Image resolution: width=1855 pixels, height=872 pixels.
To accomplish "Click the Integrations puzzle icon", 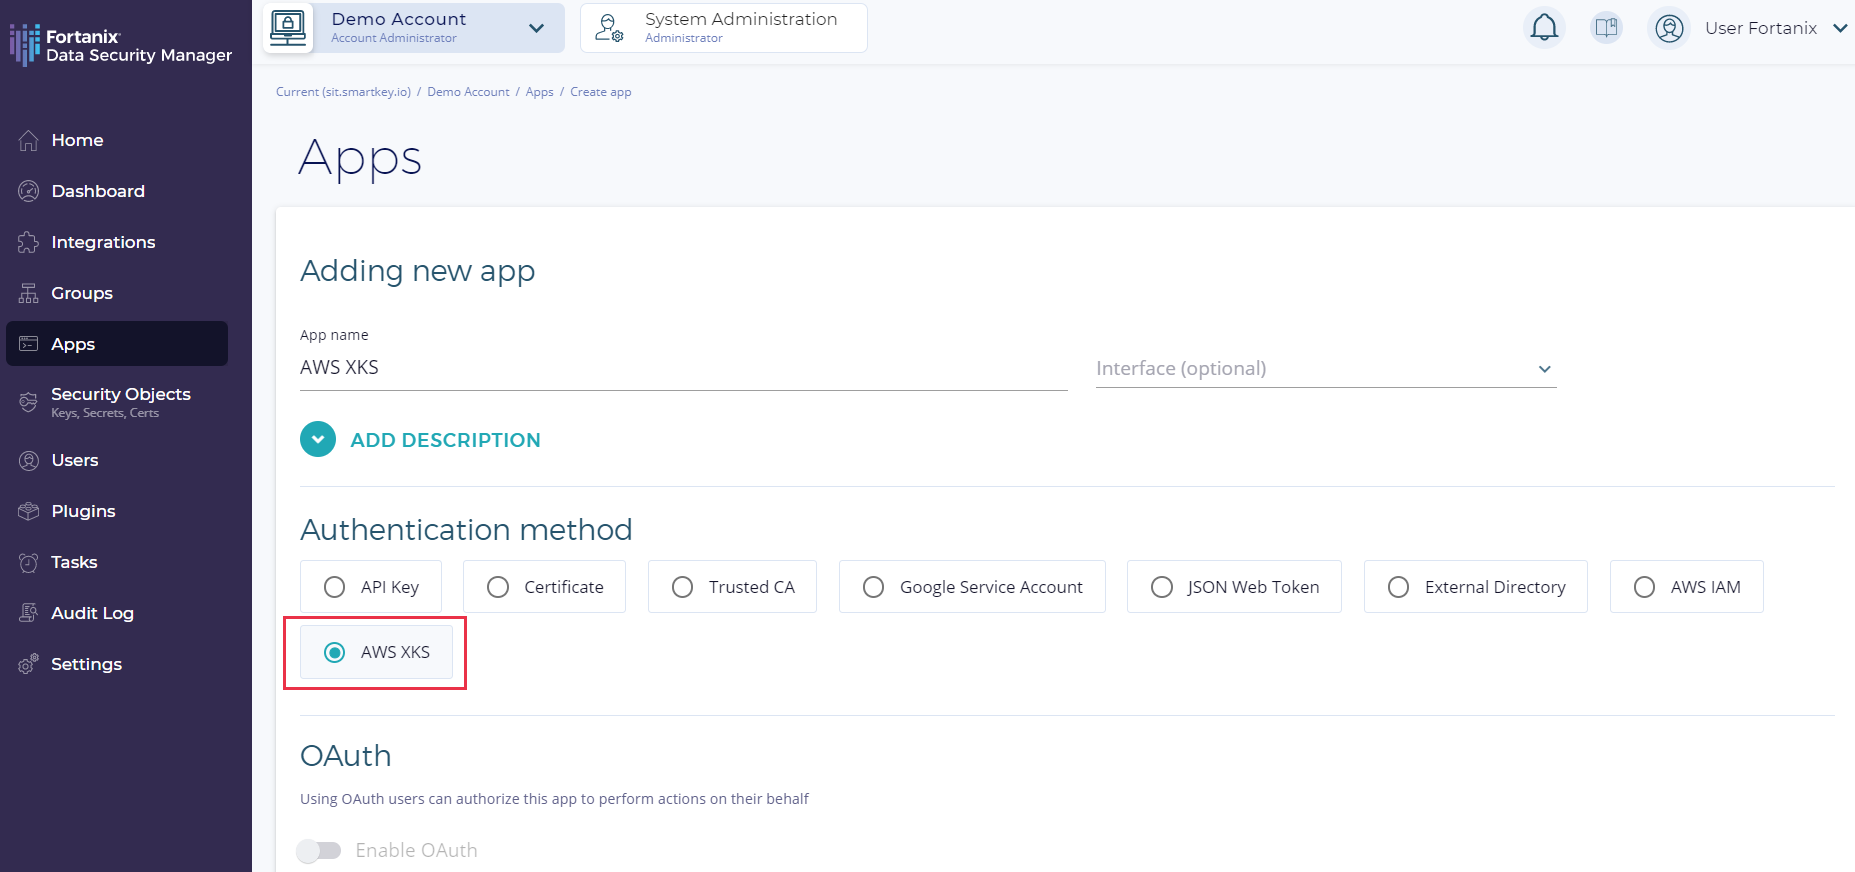I will coord(29,242).
